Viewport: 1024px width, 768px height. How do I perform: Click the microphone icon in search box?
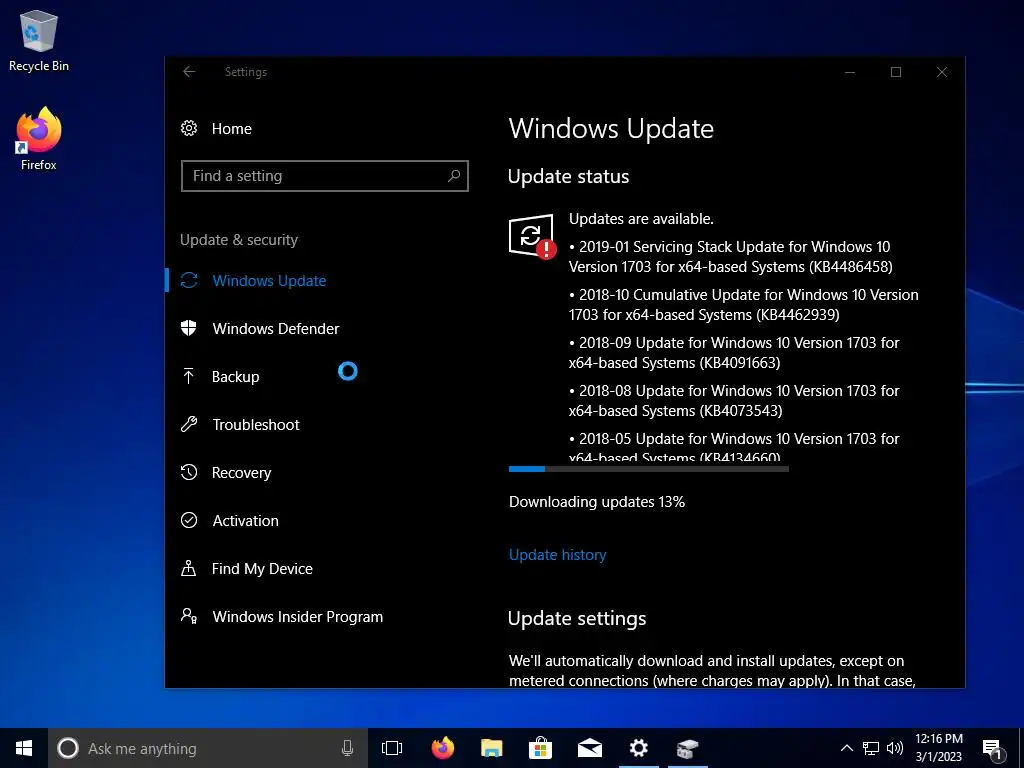click(347, 748)
